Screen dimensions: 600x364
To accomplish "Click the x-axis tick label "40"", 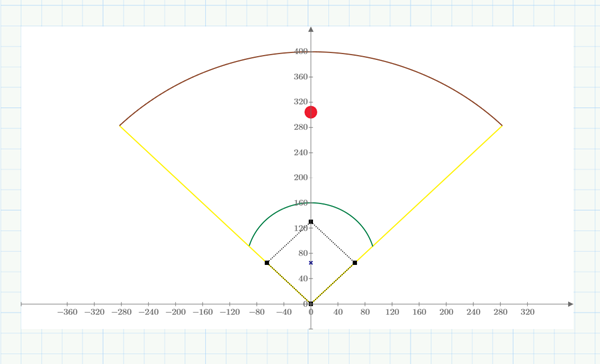I will tap(338, 312).
